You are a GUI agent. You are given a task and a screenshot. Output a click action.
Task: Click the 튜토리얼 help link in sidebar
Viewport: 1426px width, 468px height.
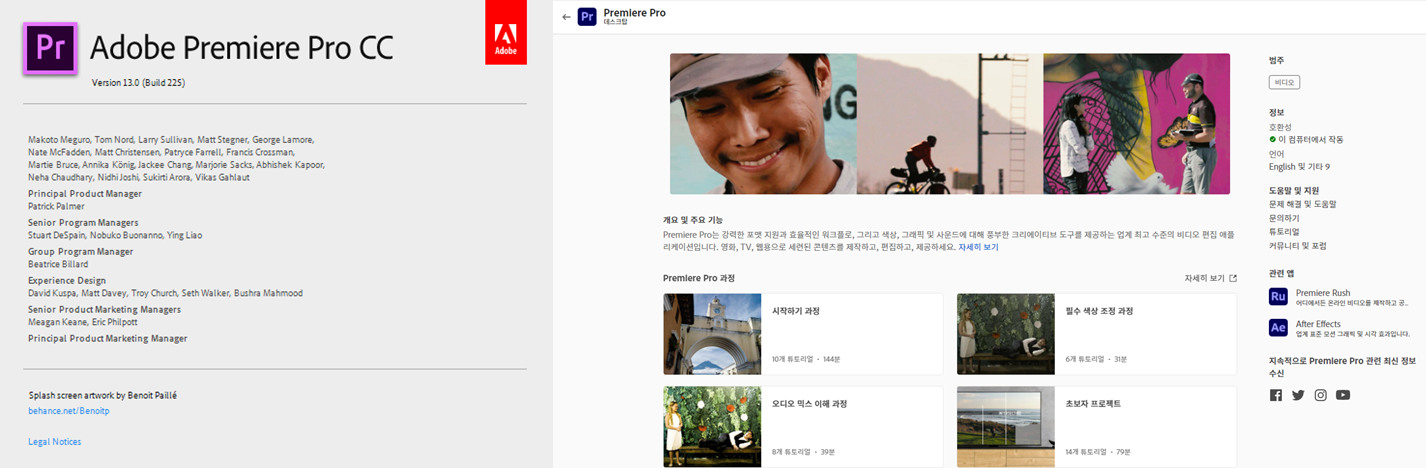(1285, 231)
